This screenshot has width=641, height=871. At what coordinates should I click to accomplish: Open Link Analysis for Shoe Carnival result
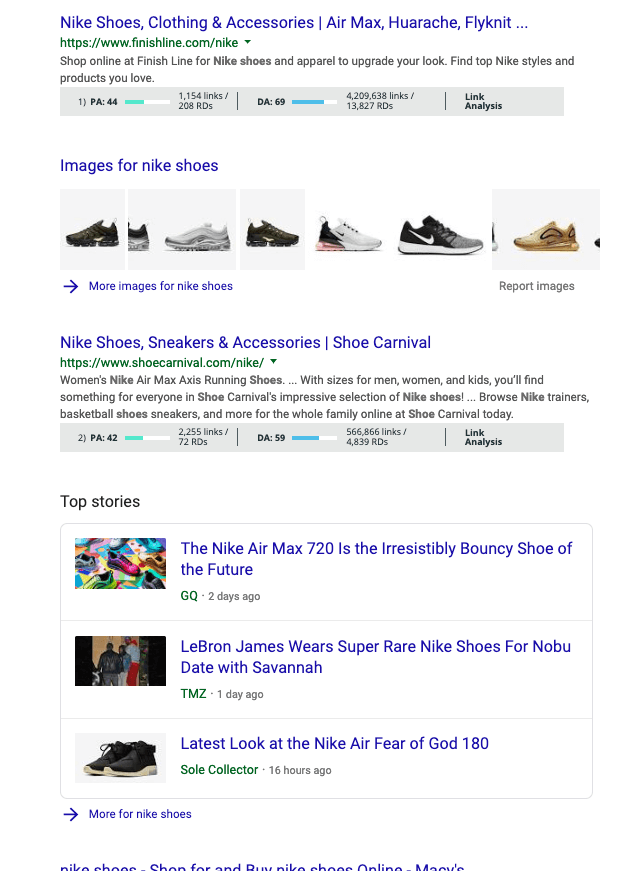483,437
